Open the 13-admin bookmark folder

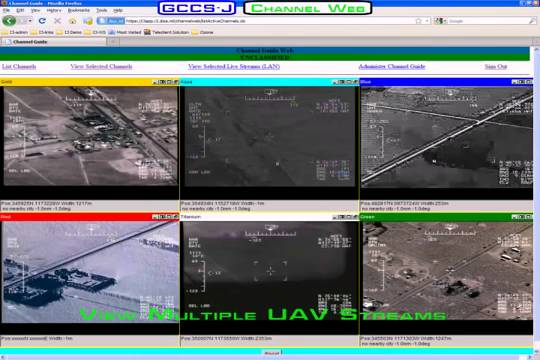tap(15, 32)
